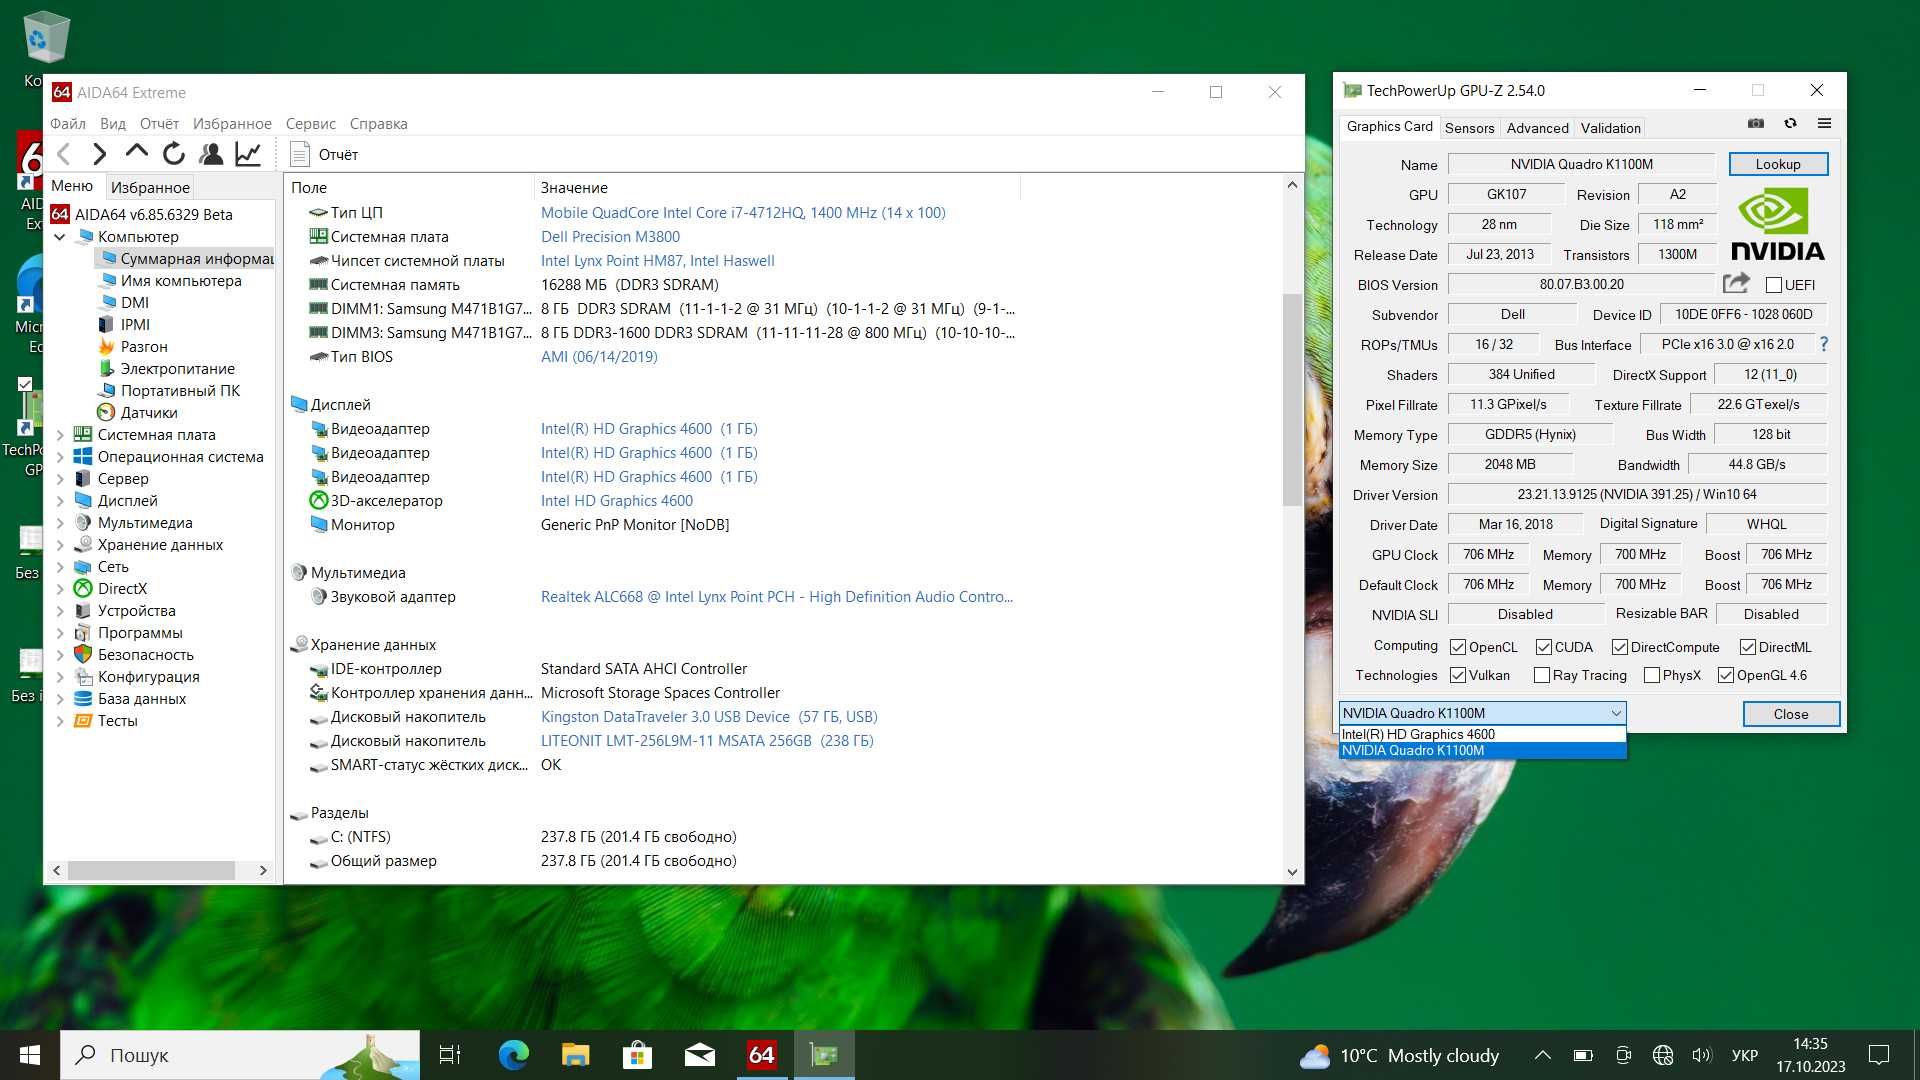Open the AIDA64 graph chart icon

(248, 154)
